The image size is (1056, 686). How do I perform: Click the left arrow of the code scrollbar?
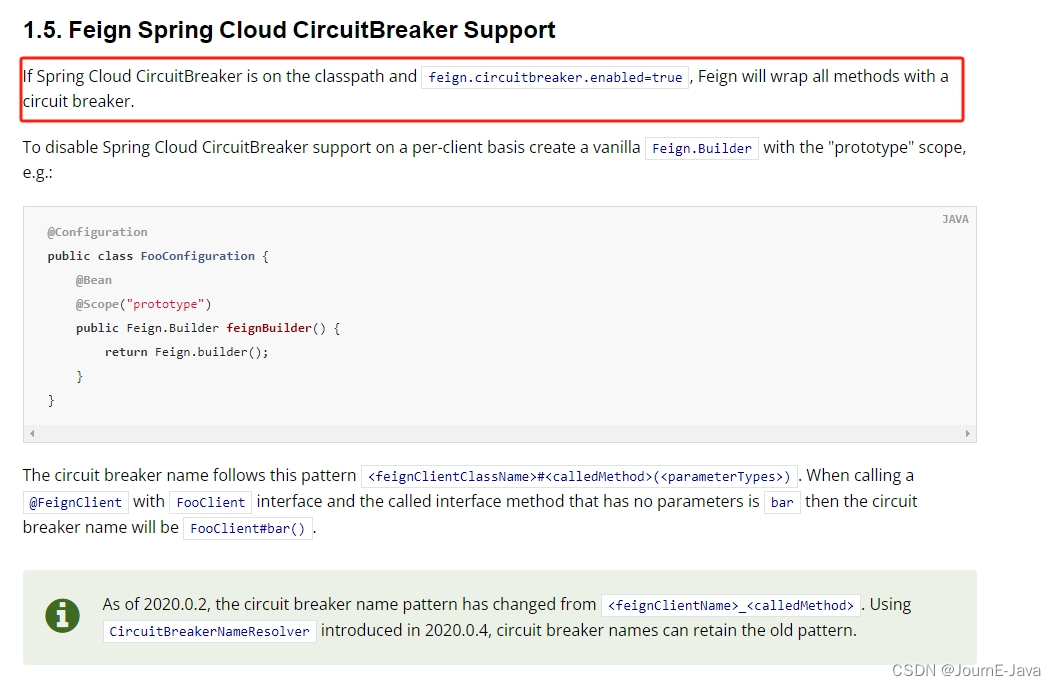coord(31,434)
